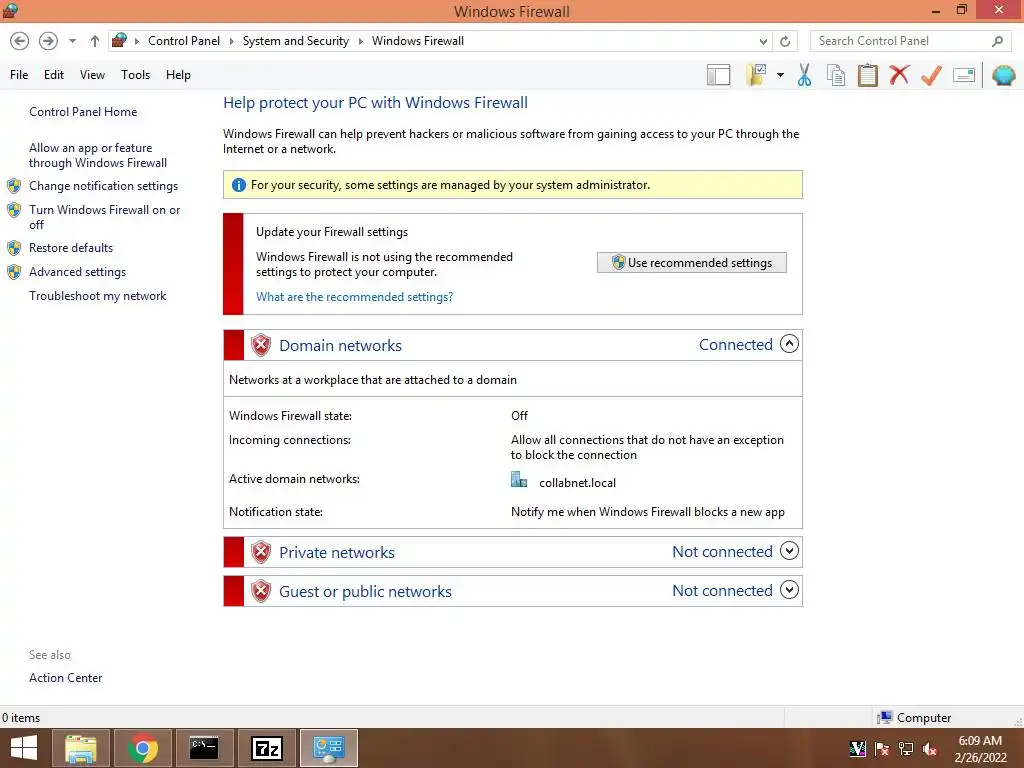Refresh the Windows Firewall page
Screen dimensions: 1024x768
click(x=785, y=41)
